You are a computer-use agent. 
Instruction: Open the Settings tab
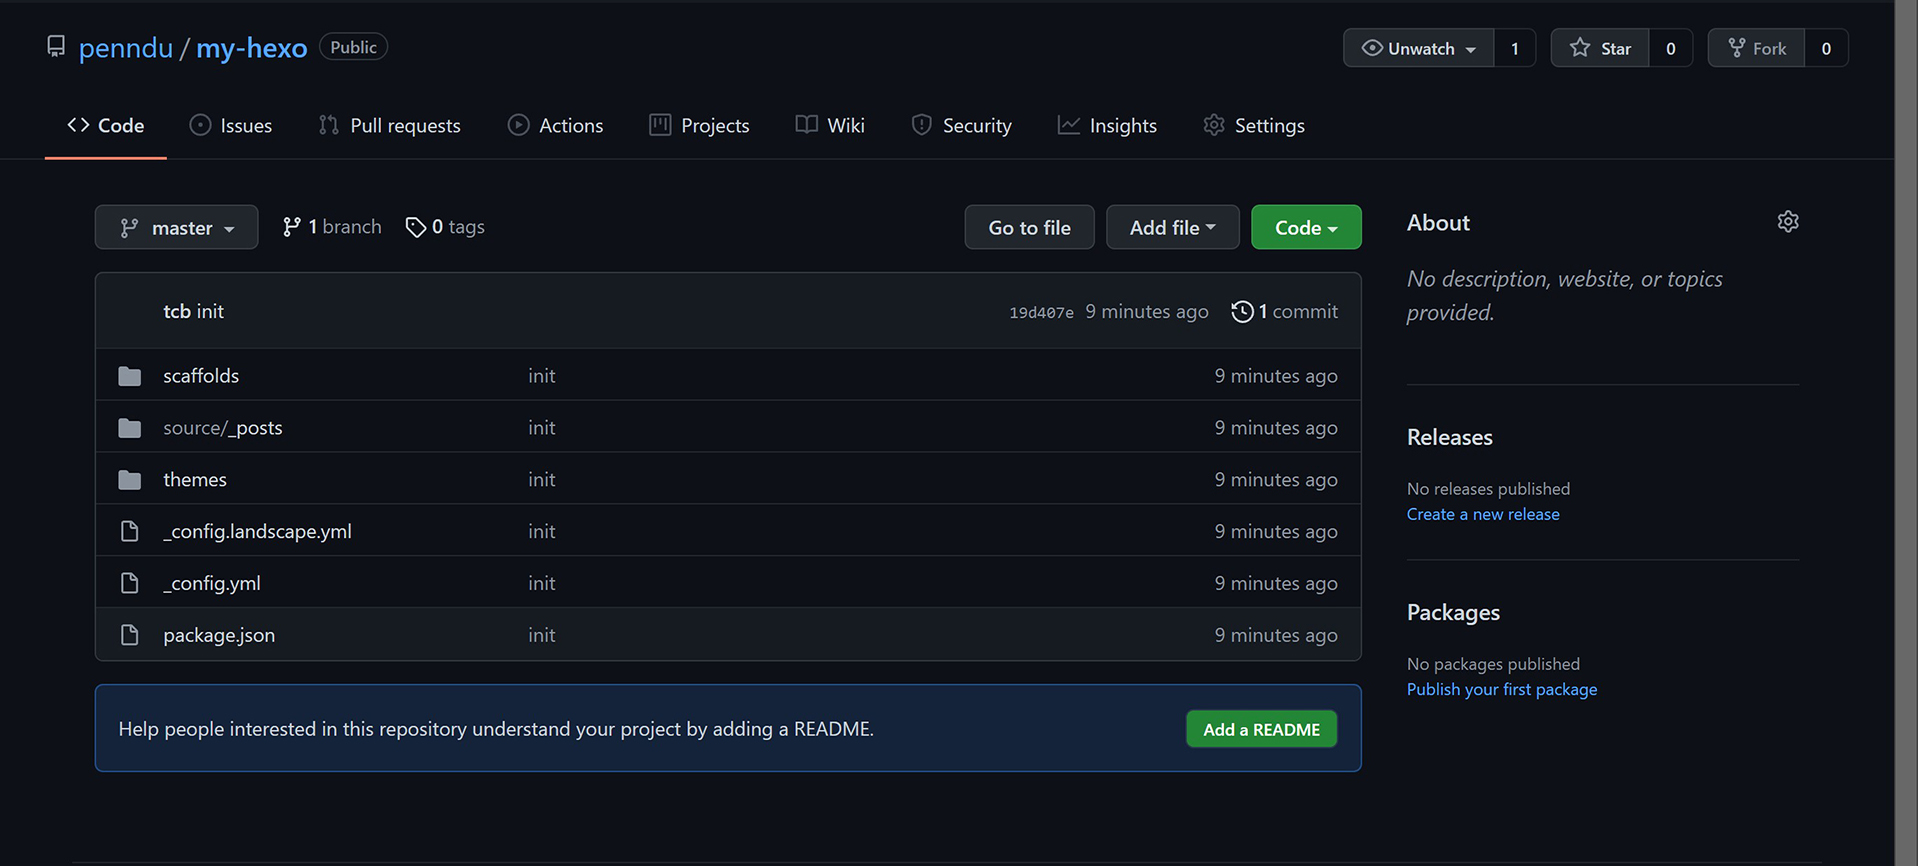coord(1254,125)
